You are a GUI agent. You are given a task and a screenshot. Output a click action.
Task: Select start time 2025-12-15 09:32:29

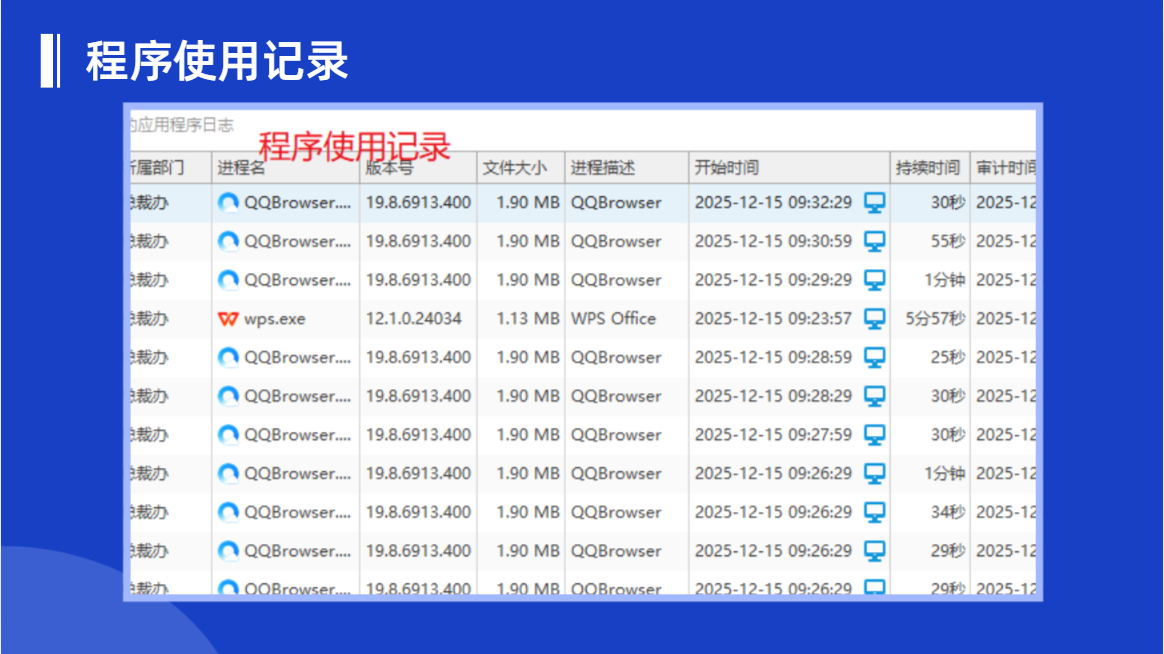pyautogui.click(x=773, y=203)
